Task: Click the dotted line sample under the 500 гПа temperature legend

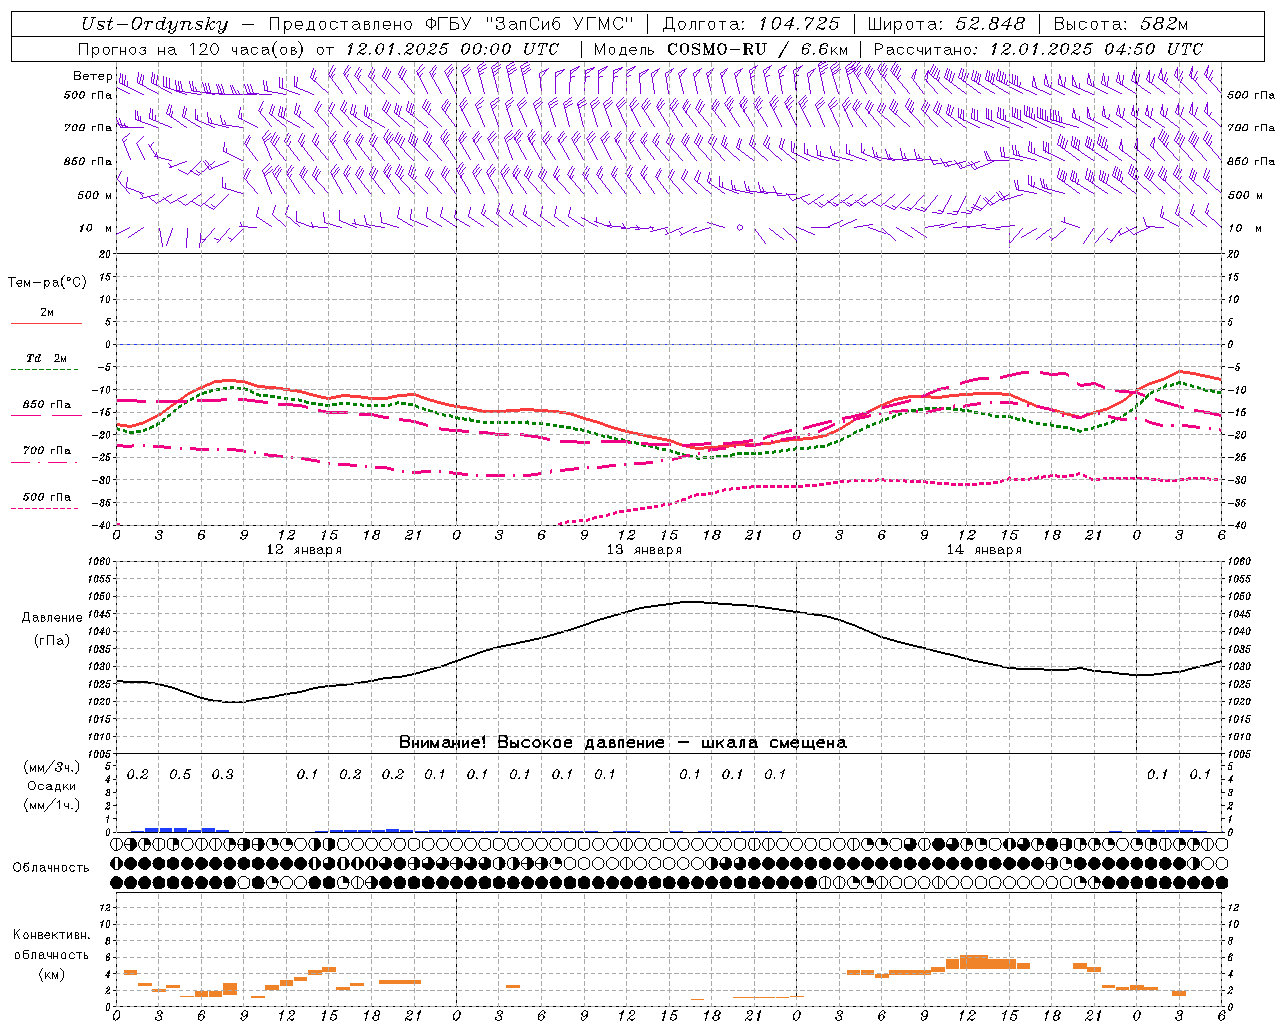Action: 45,508
